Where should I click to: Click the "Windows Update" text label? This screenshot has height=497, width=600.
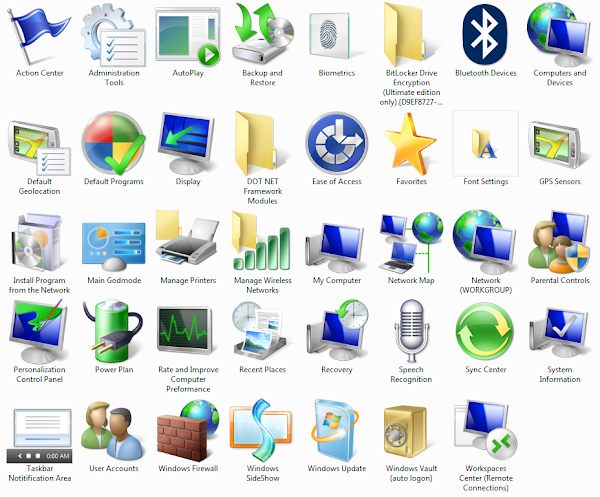click(337, 468)
